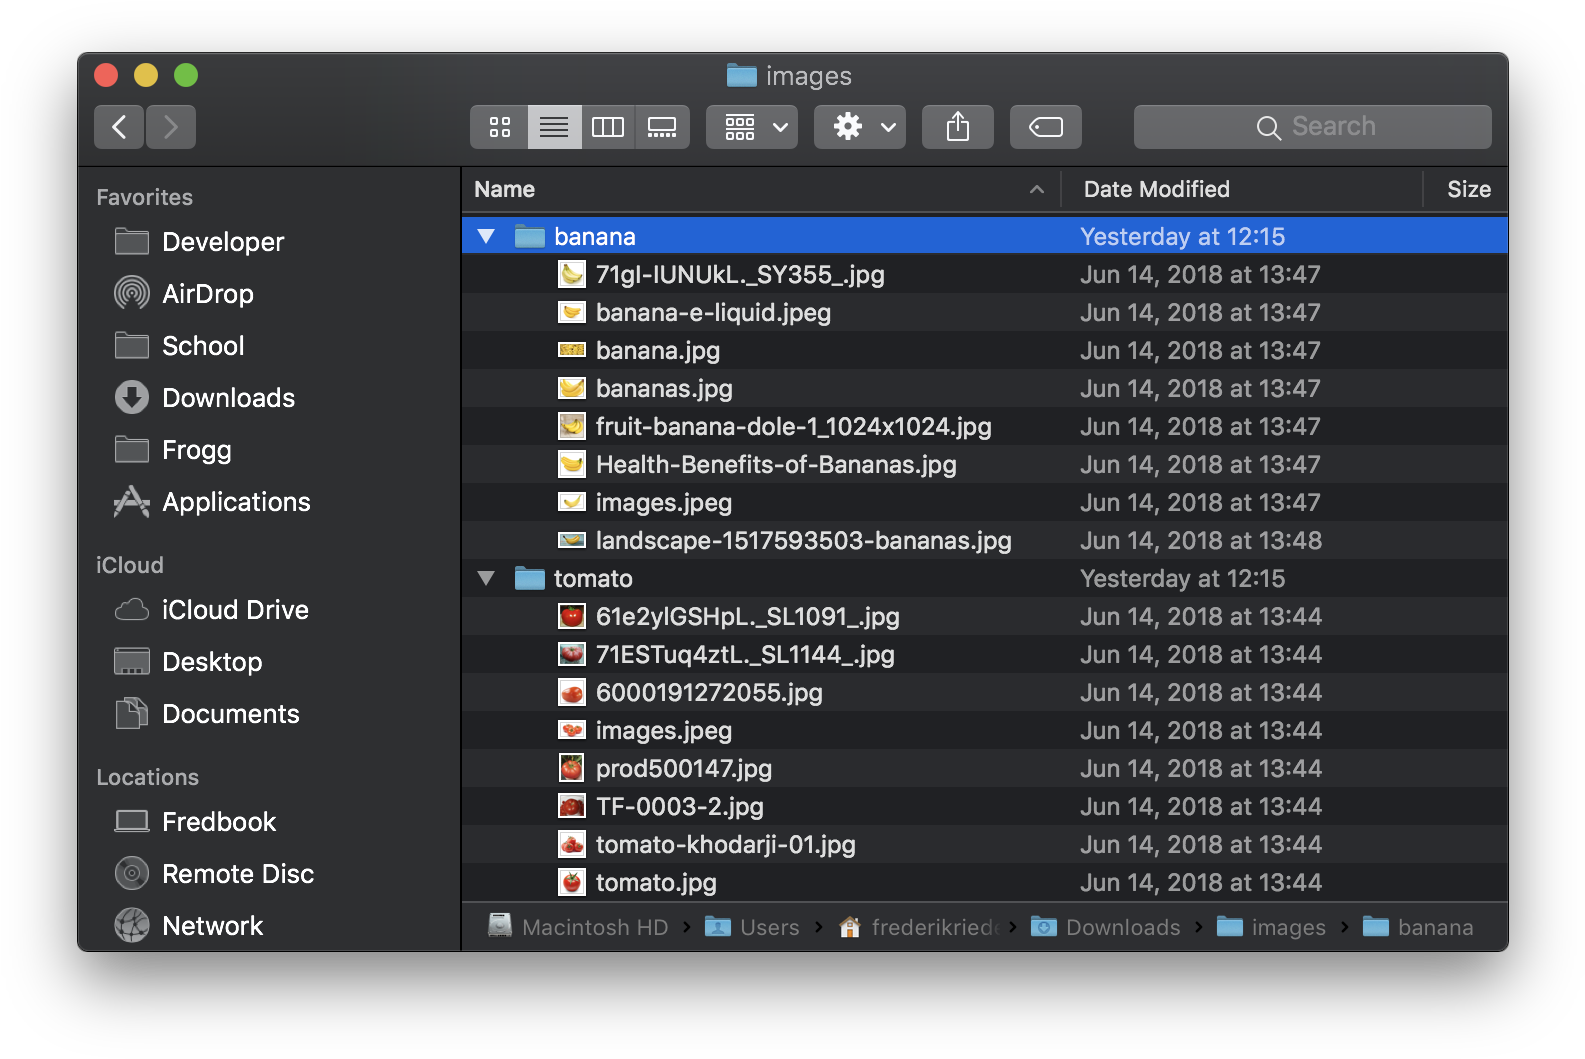Select list view mode button
The height and width of the screenshot is (1059, 1585).
point(554,127)
